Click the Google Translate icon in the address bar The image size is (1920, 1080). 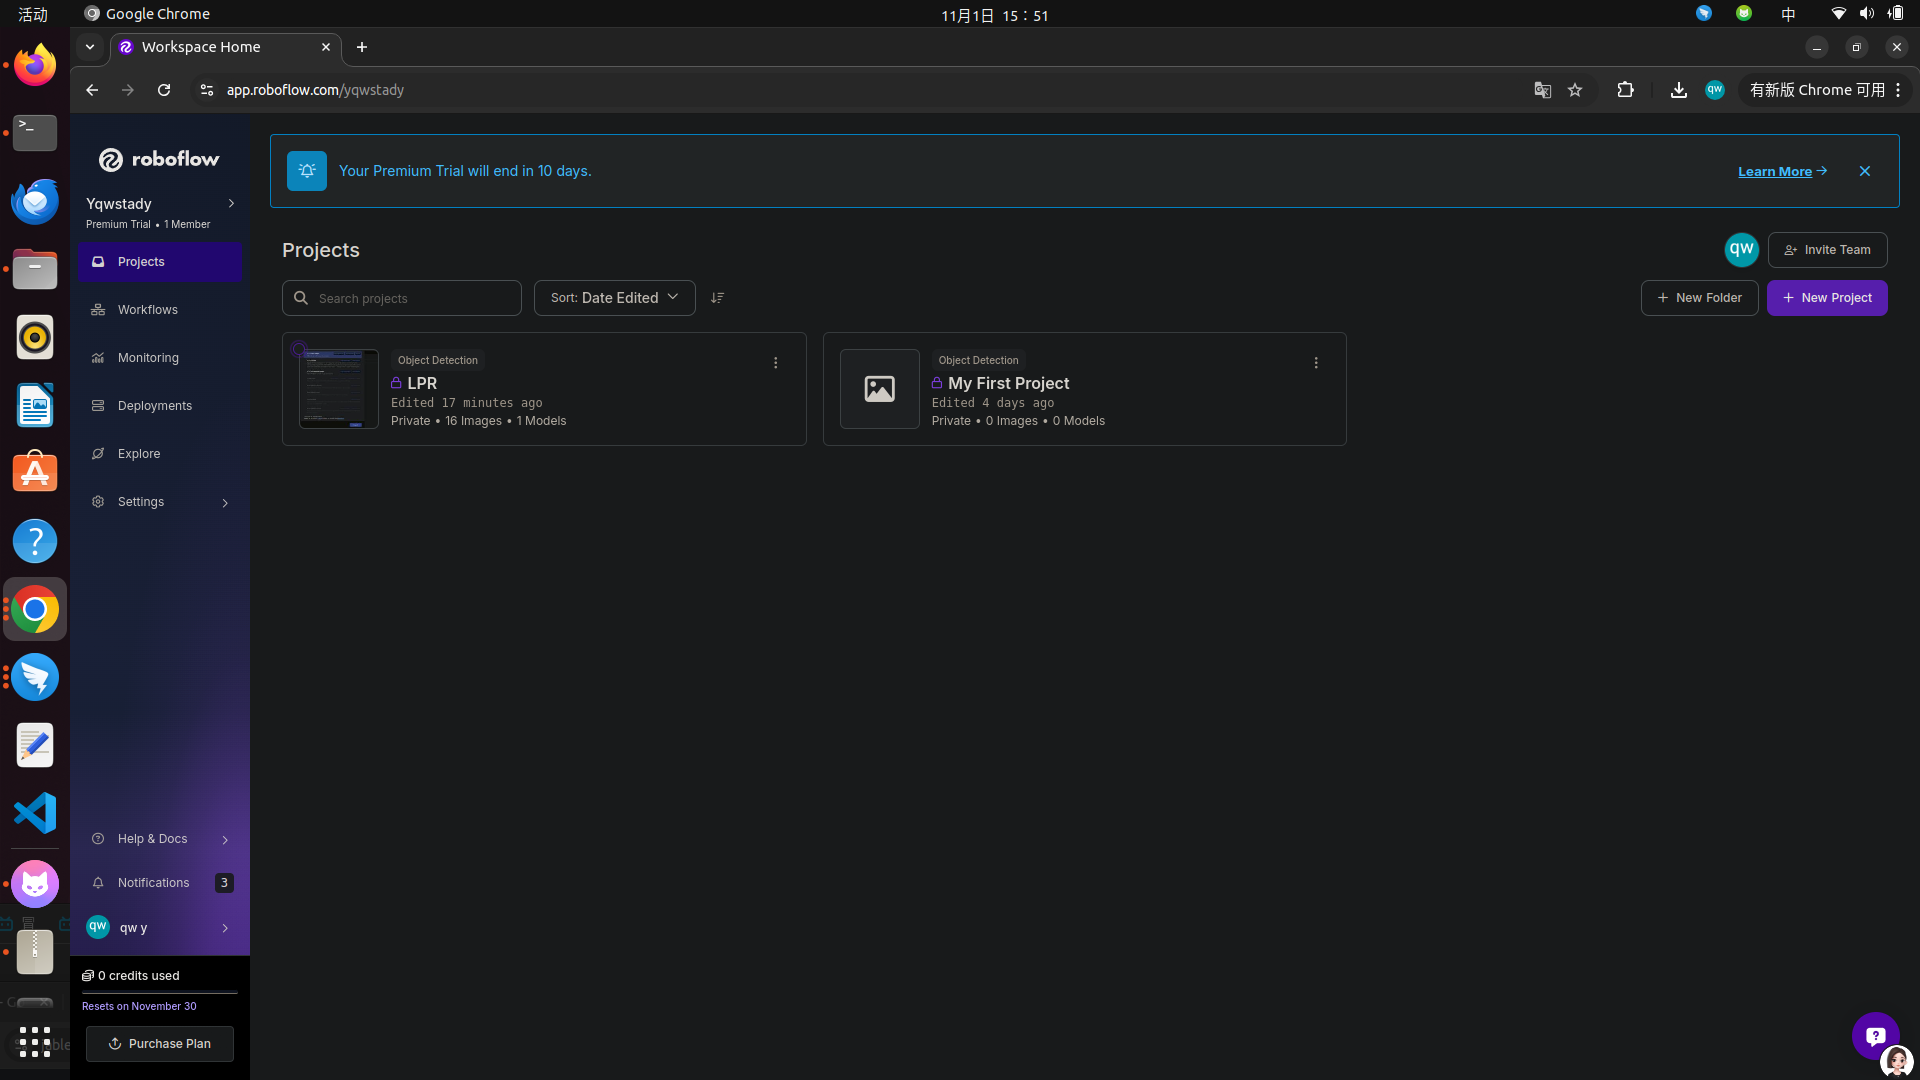click(1542, 90)
